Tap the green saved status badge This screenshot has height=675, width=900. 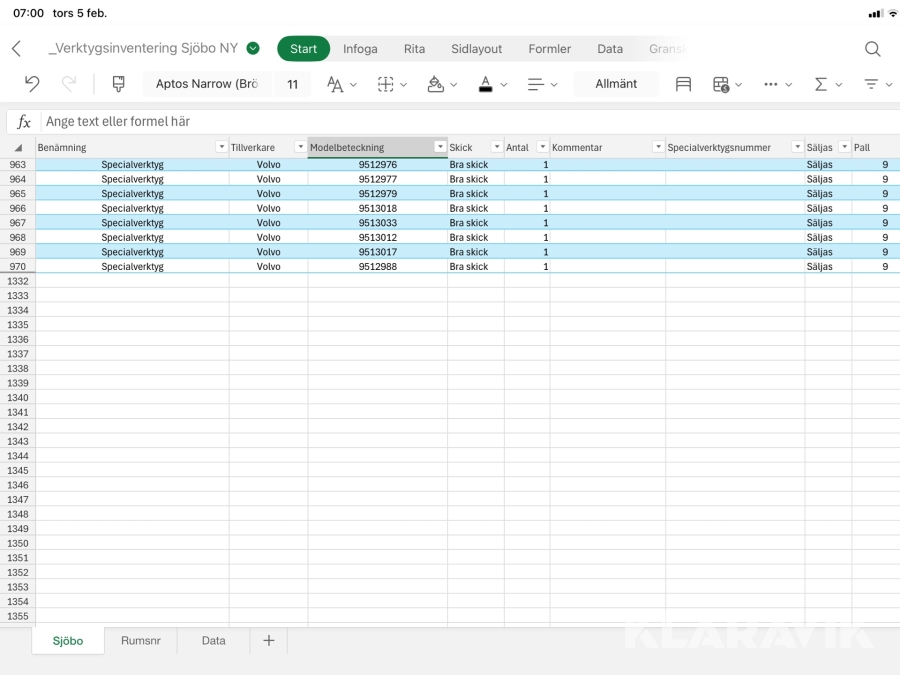[253, 48]
